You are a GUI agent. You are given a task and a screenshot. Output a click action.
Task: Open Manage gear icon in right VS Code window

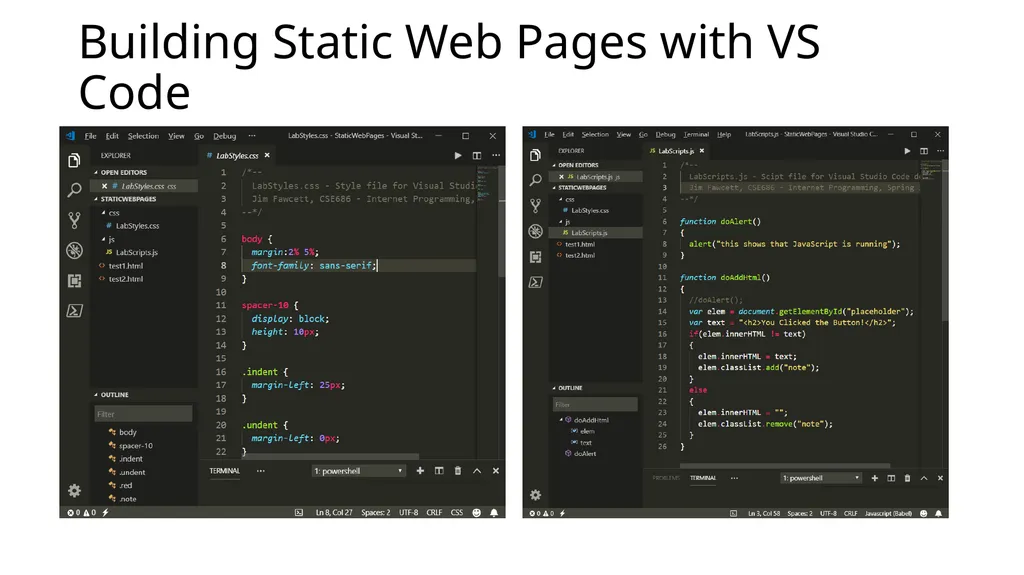(x=536, y=495)
